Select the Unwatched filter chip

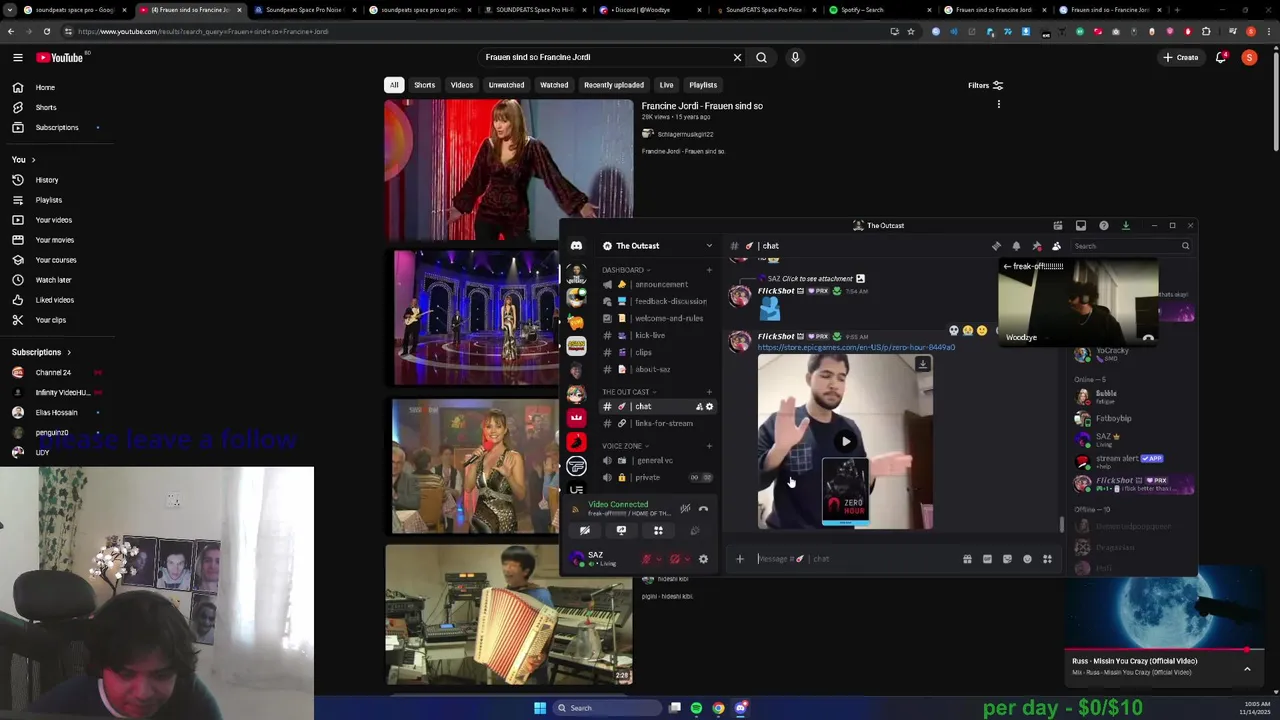click(x=506, y=85)
